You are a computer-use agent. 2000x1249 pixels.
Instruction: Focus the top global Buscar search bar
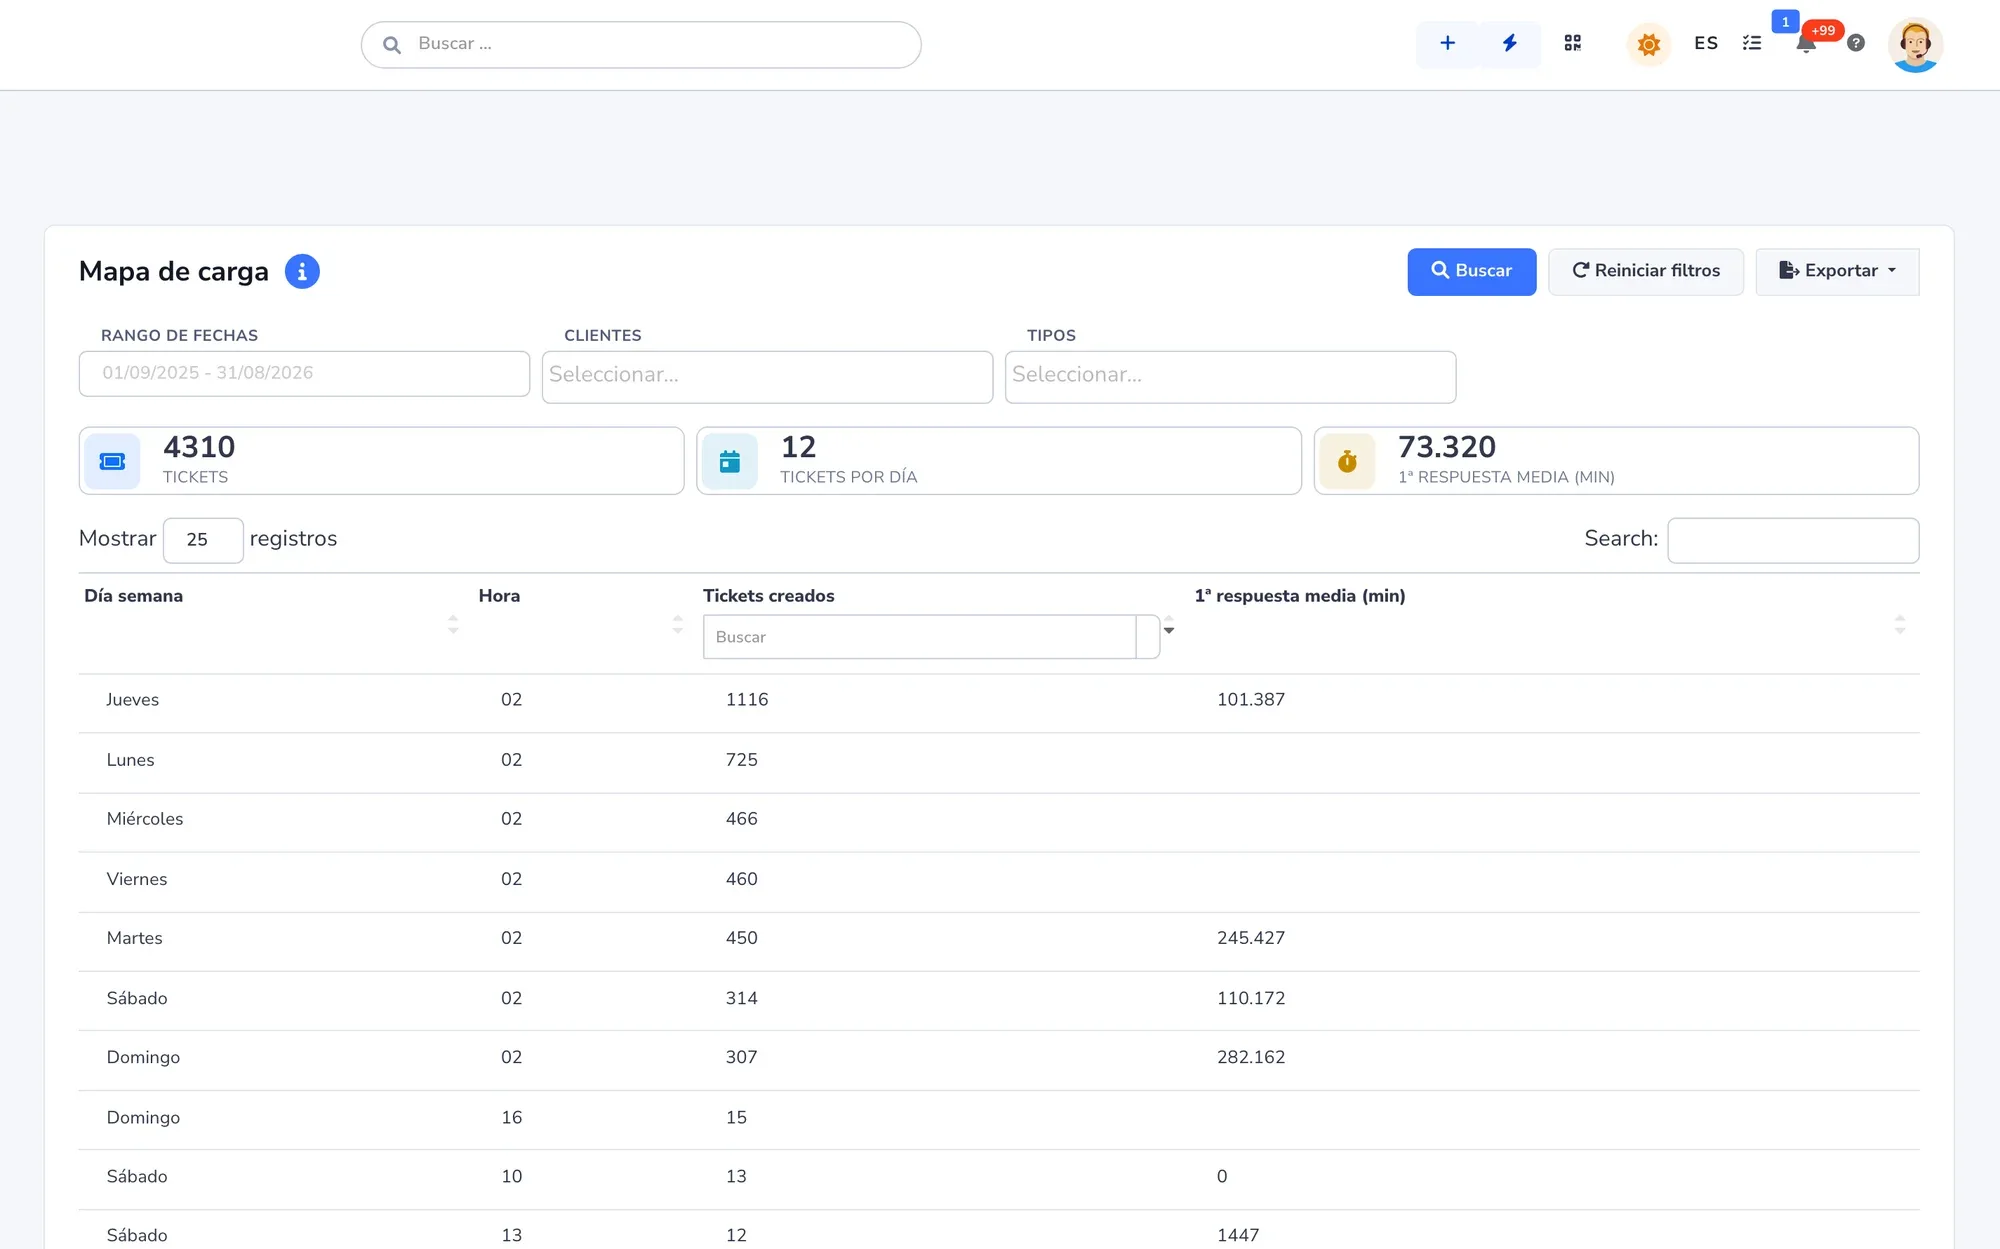(641, 45)
